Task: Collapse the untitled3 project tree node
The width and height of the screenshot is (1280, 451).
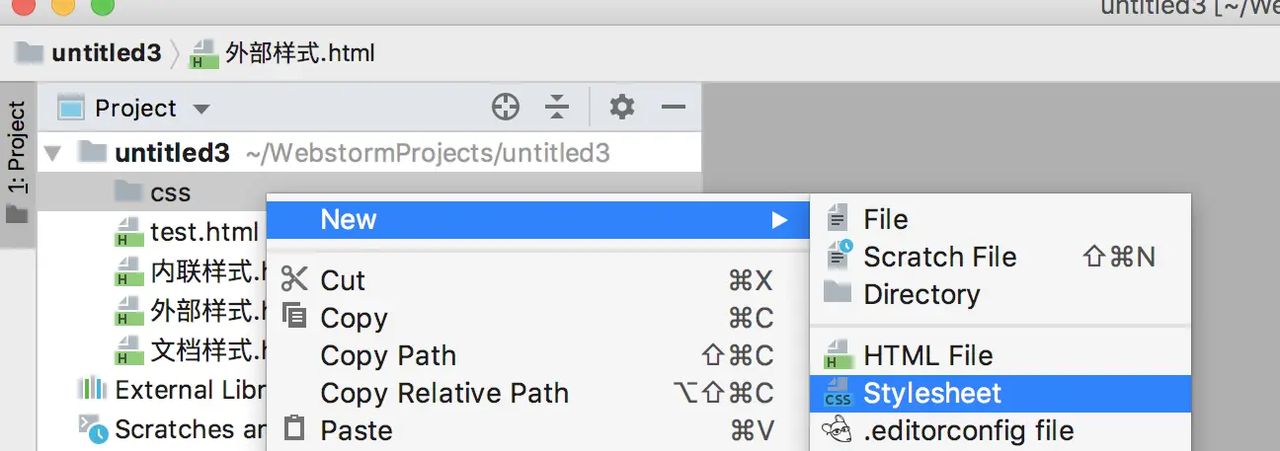Action: 53,154
